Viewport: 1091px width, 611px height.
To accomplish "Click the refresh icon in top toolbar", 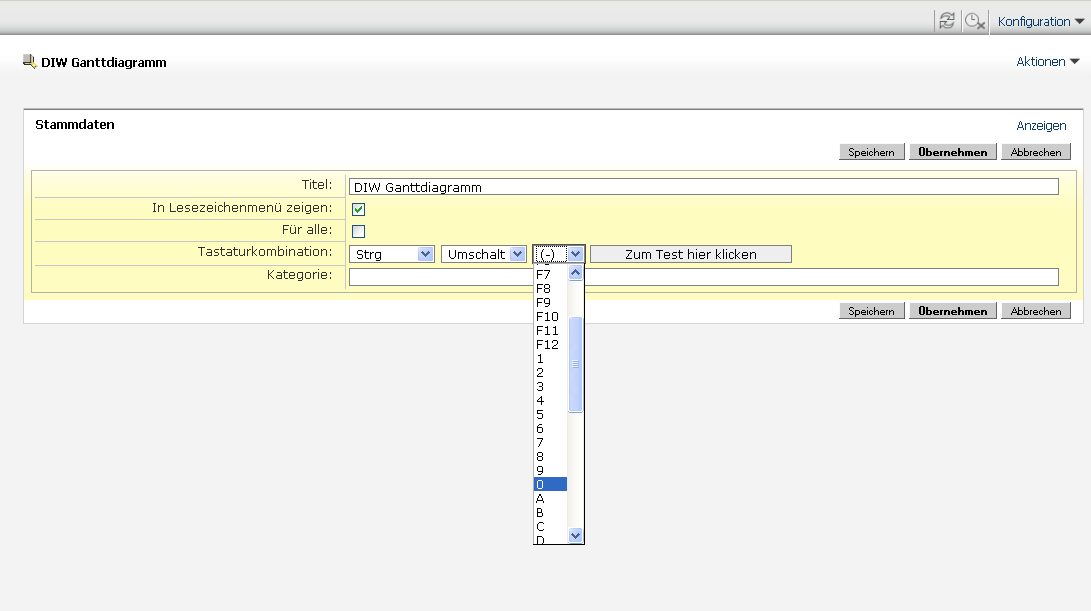I will (946, 21).
